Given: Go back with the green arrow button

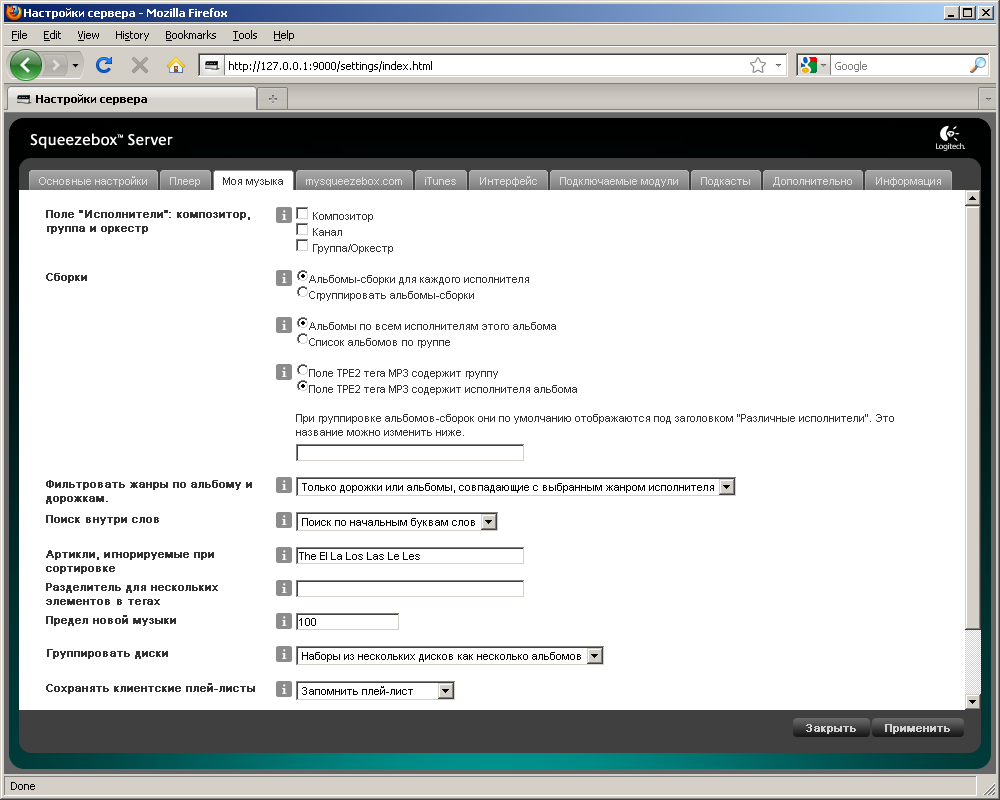Looking at the screenshot, I should [x=26, y=65].
